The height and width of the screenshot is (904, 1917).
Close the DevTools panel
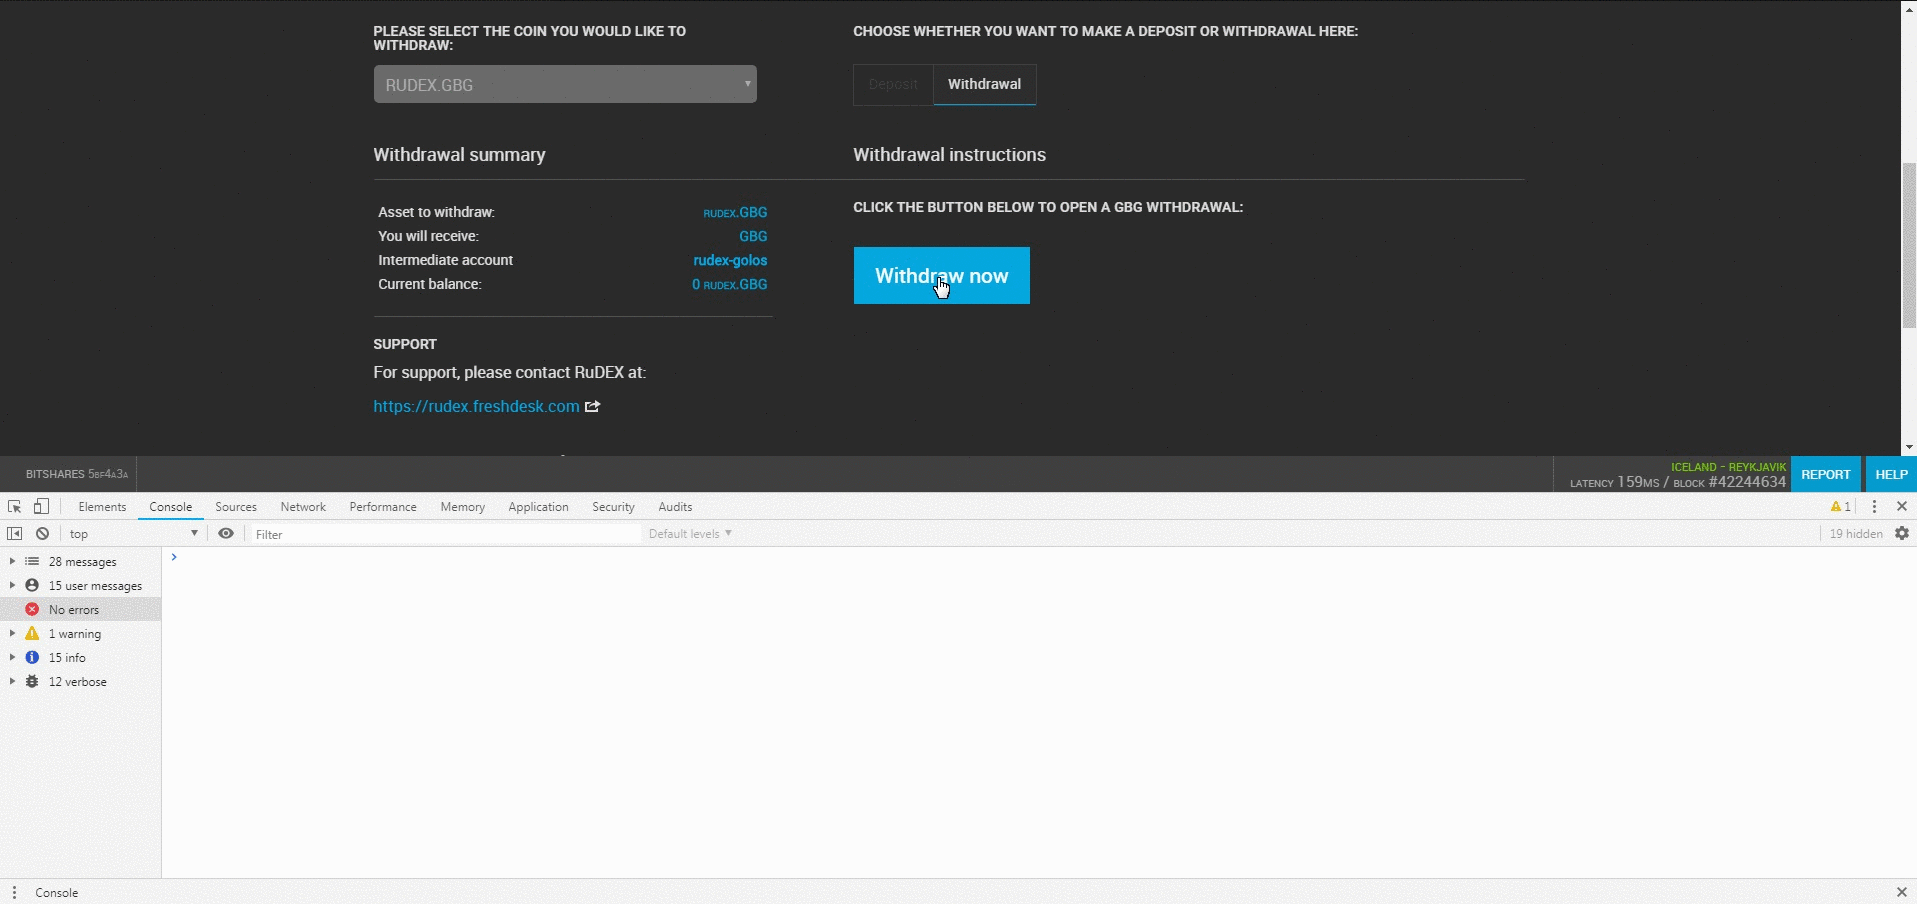[1902, 507]
